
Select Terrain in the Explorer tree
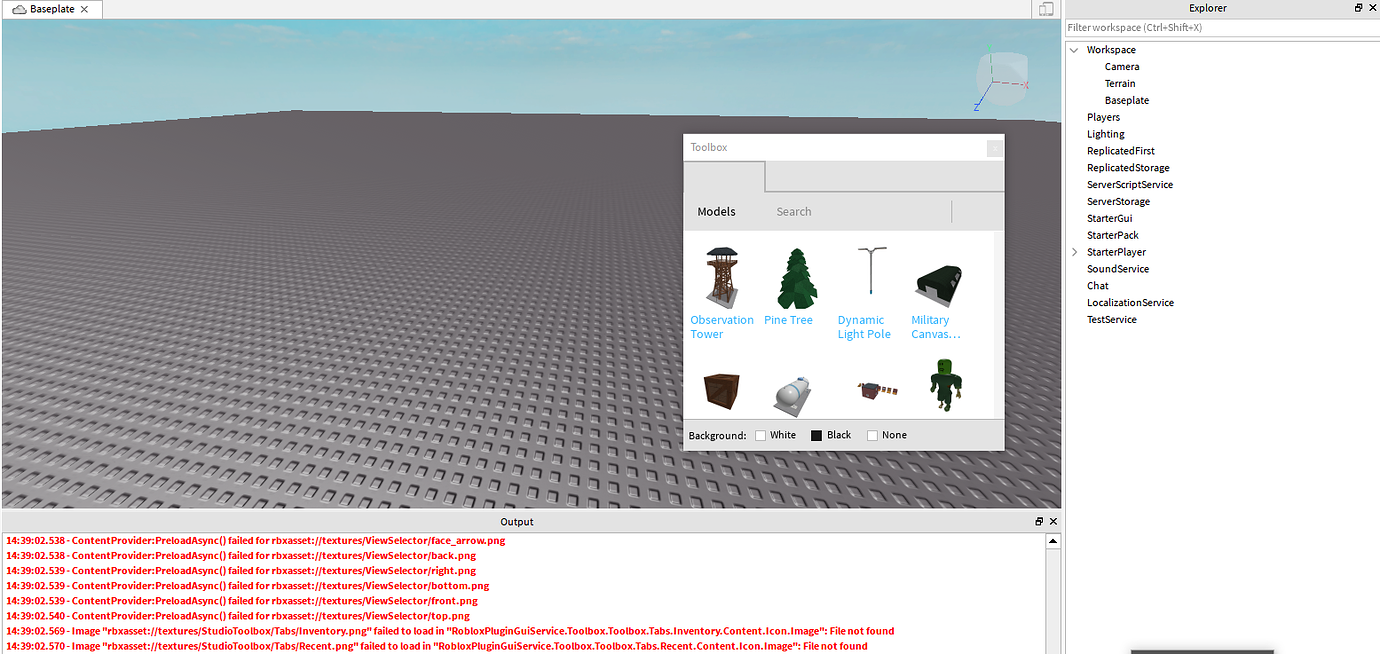click(x=1120, y=84)
